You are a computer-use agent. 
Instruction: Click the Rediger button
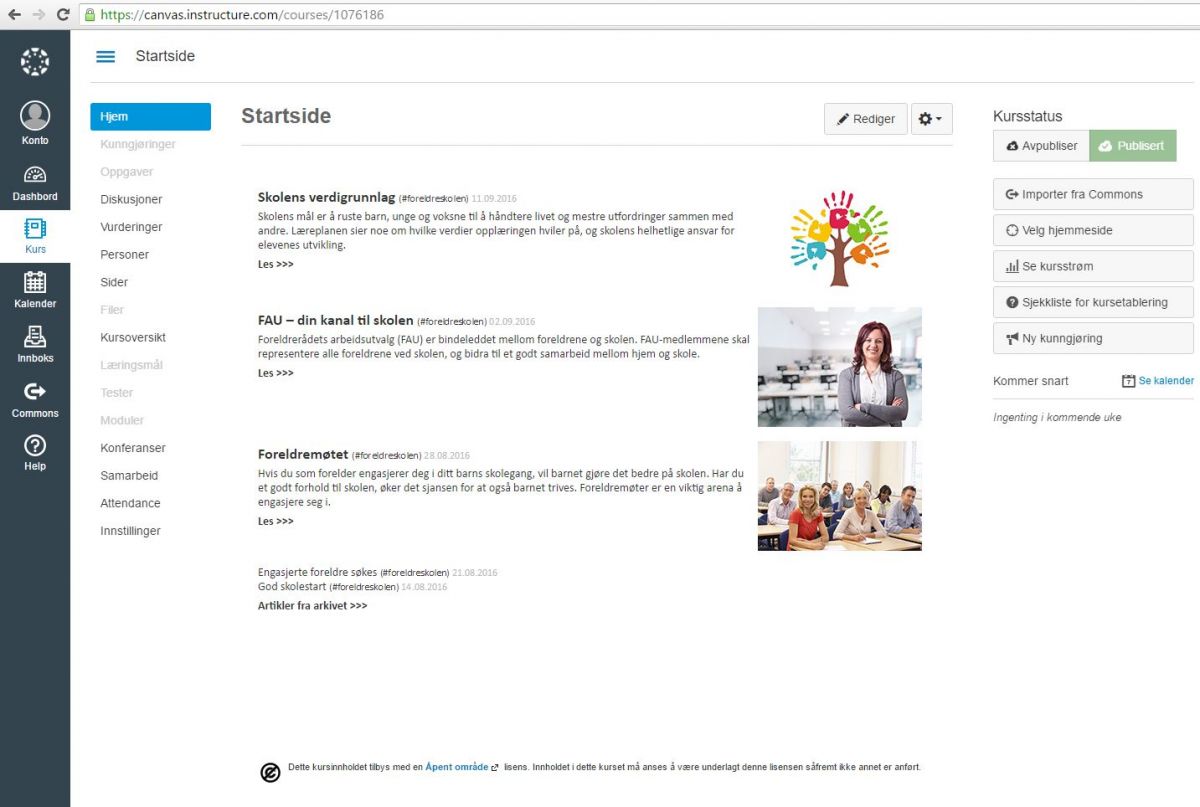coord(866,119)
